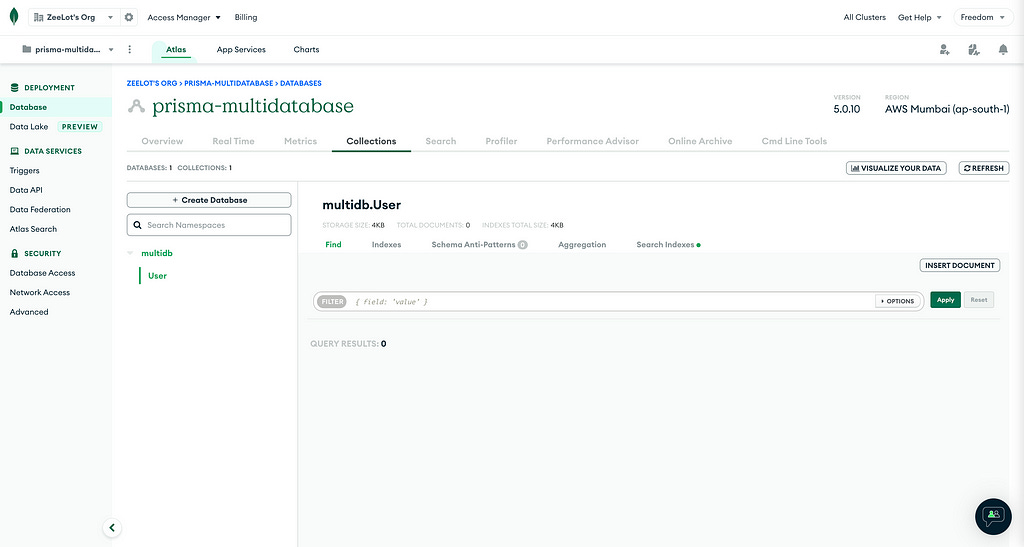Click the invite user icon
This screenshot has height=547, width=1024.
pyautogui.click(x=944, y=50)
